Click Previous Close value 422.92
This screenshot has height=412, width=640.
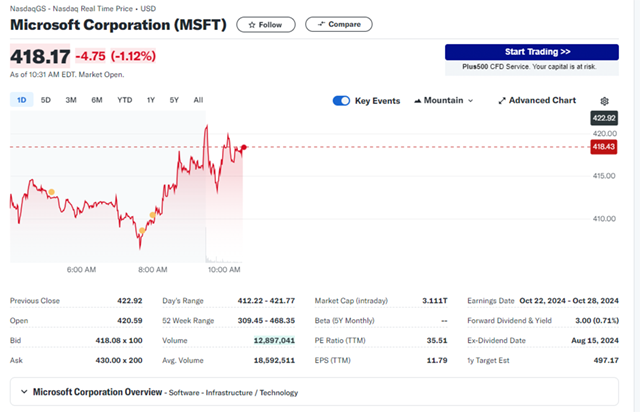point(130,301)
